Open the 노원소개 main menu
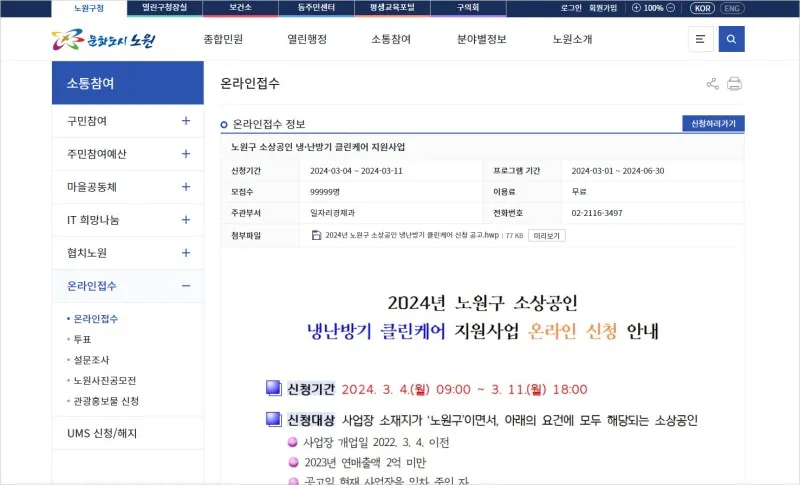Screen dimensions: 800x485 coord(572,39)
